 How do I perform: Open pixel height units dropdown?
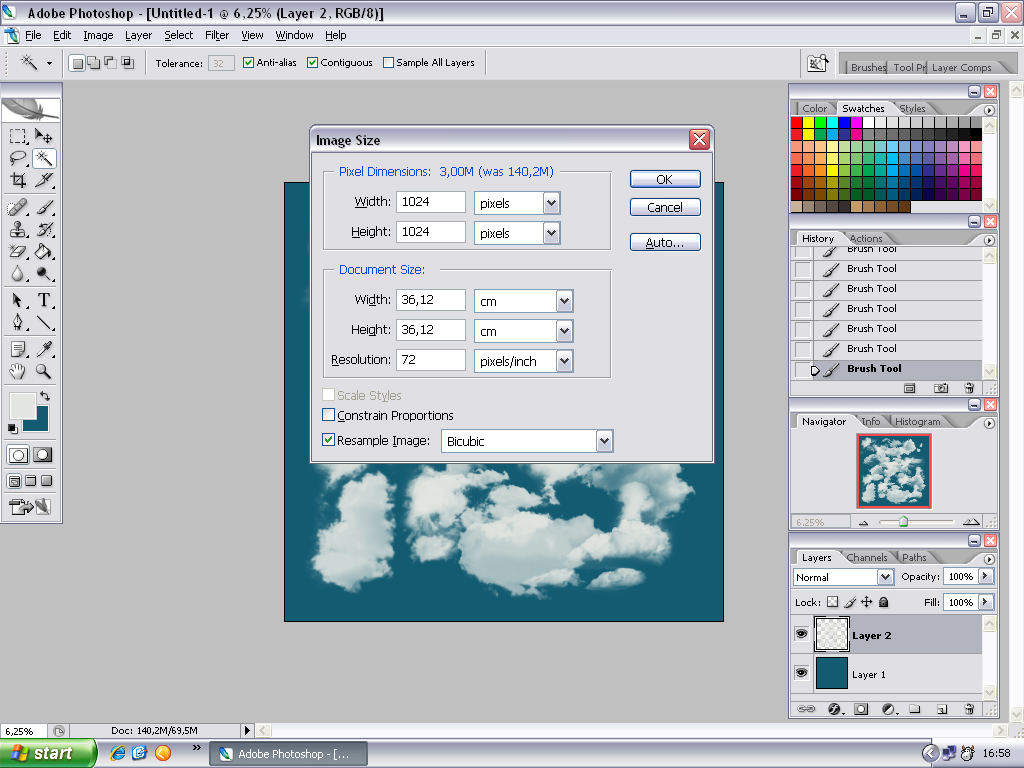tap(551, 233)
